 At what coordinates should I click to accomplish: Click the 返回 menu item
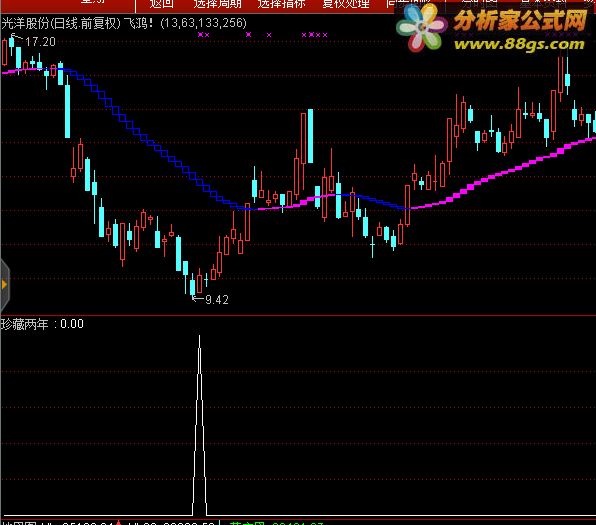[162, 4]
